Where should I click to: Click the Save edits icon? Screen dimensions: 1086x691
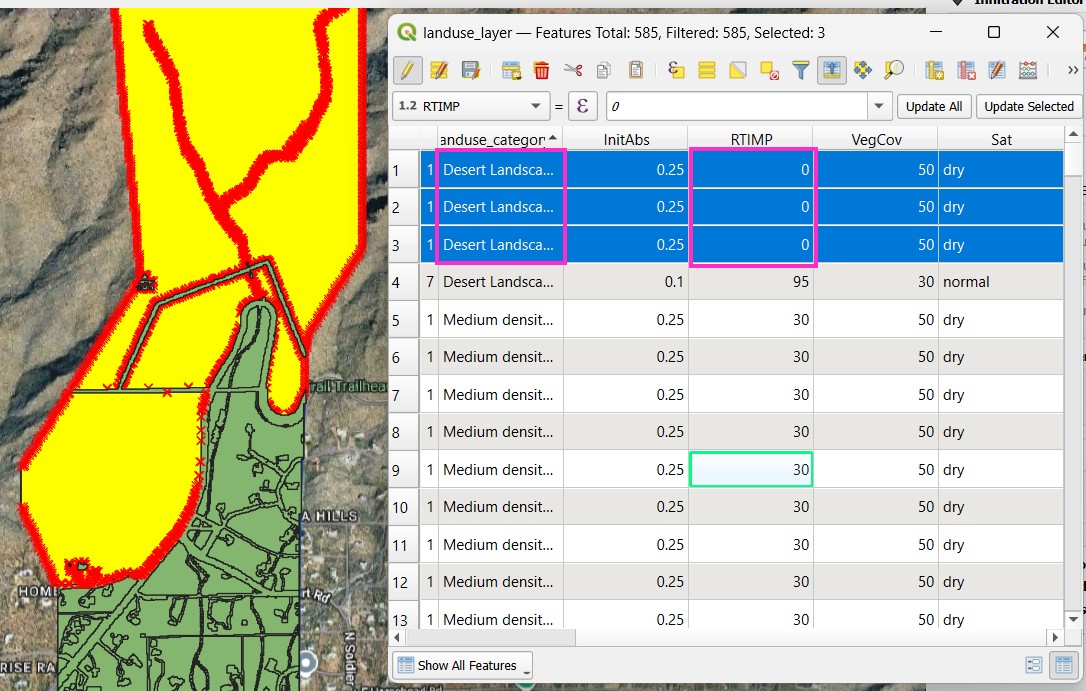tap(470, 70)
